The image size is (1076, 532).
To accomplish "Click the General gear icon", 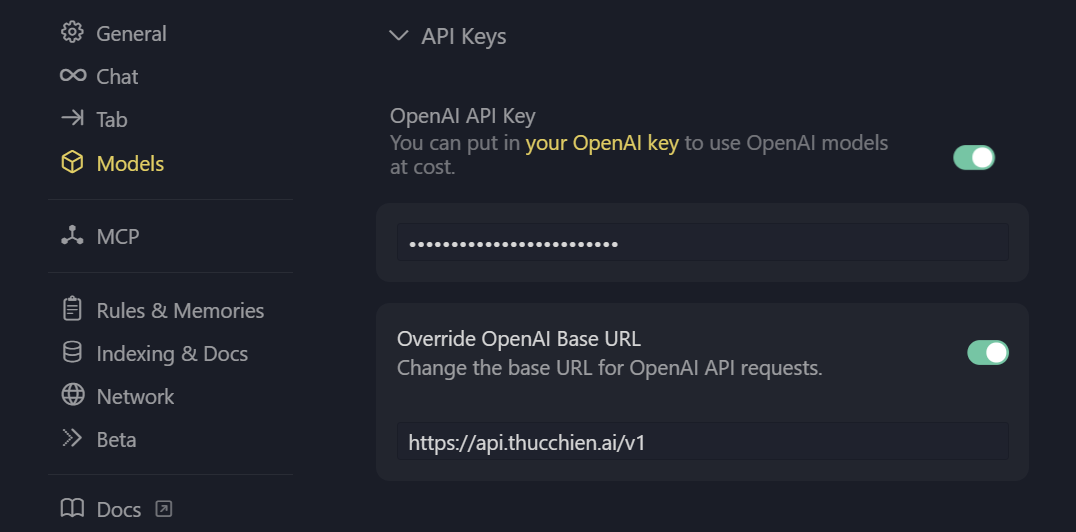I will pyautogui.click(x=72, y=33).
